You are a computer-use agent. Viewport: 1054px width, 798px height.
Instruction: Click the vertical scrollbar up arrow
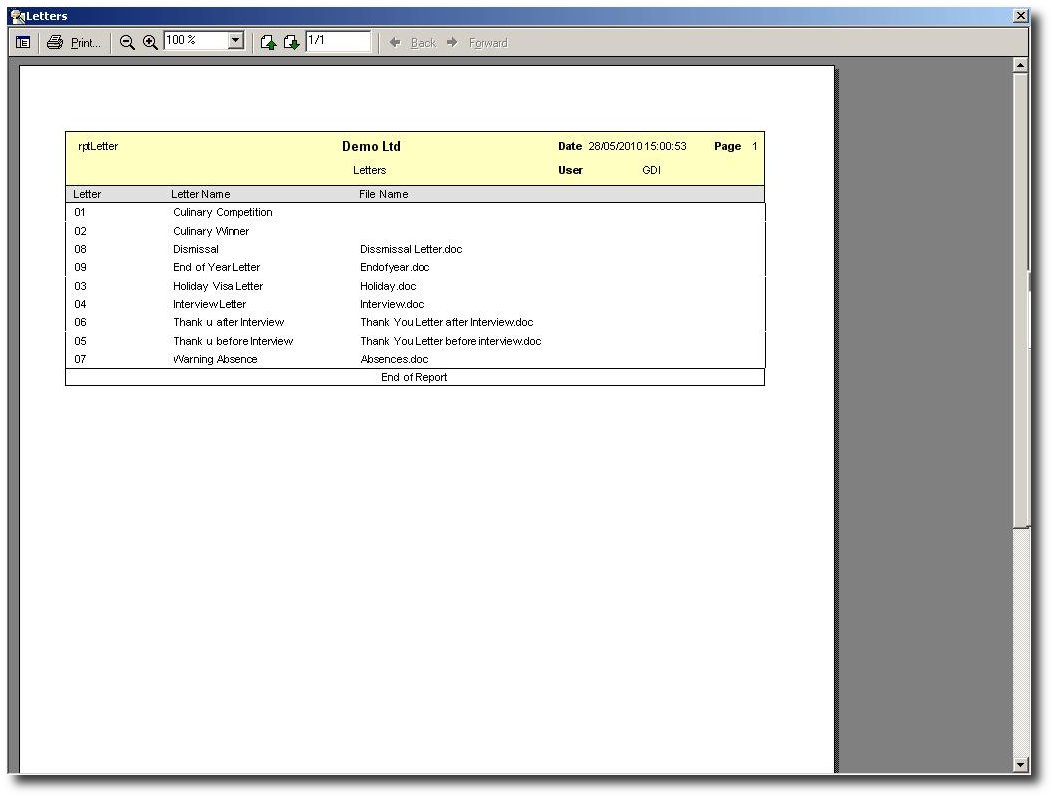click(1020, 65)
